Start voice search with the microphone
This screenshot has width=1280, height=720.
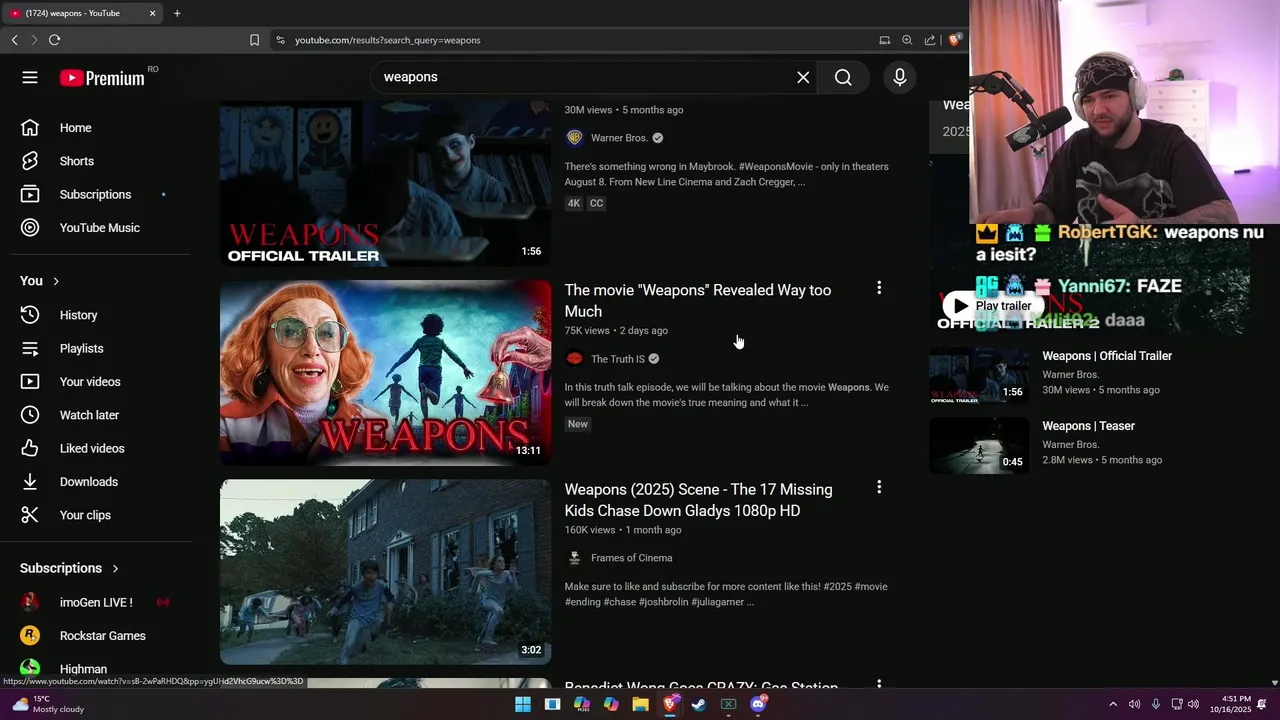point(900,77)
